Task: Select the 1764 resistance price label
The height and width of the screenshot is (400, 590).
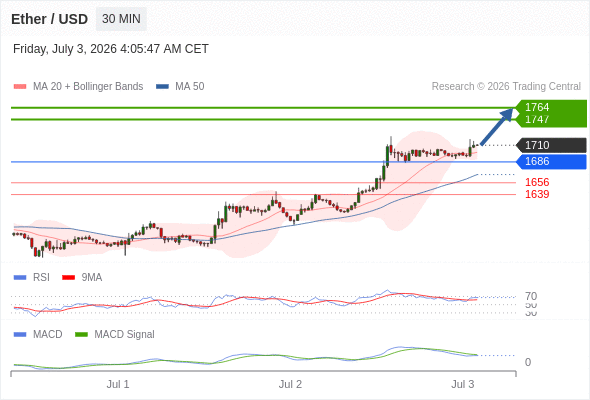Action: (537, 107)
